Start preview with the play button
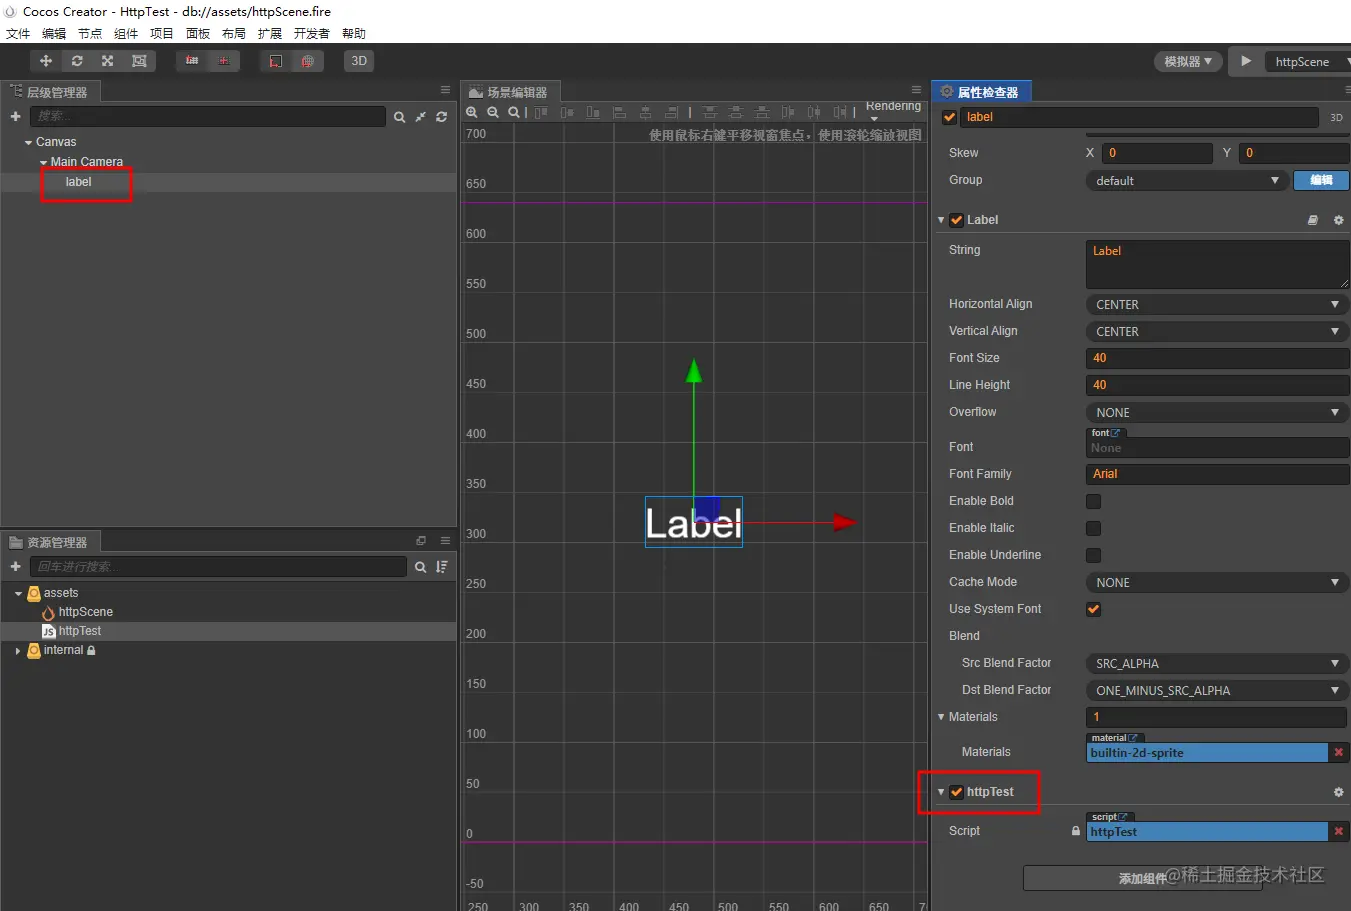 click(1246, 61)
